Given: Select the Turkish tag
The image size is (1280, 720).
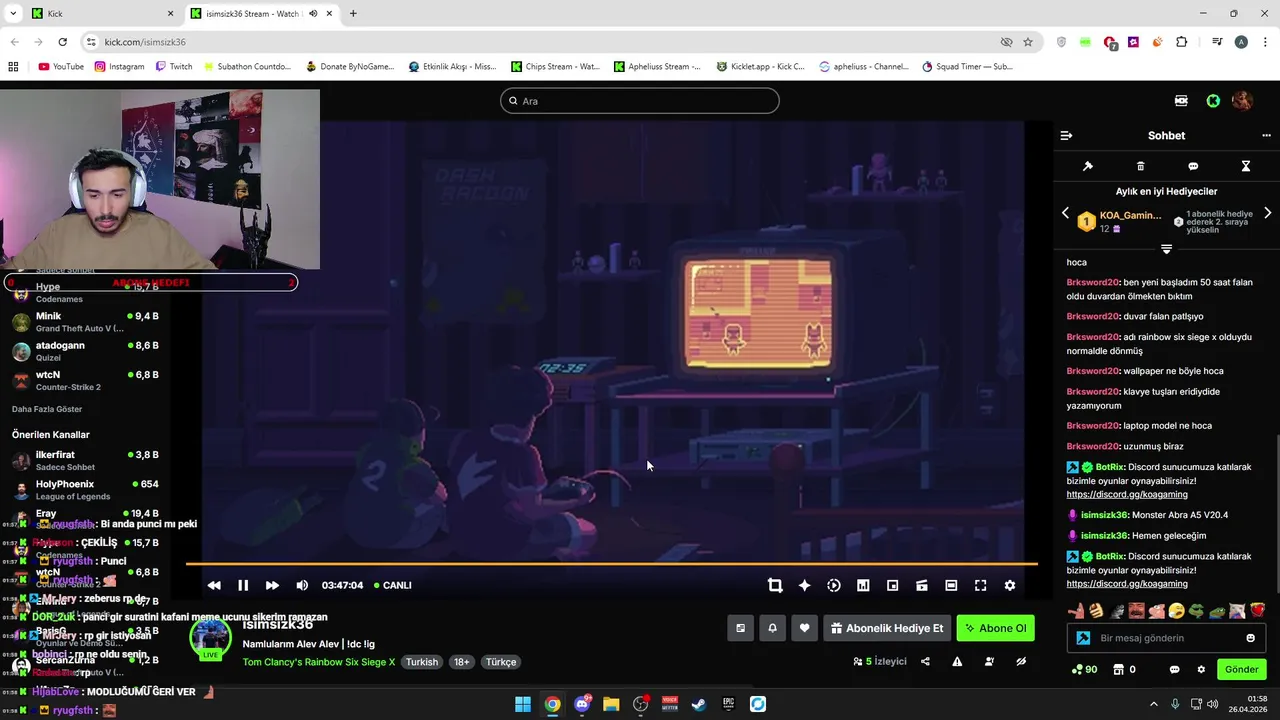Looking at the screenshot, I should coord(422,662).
